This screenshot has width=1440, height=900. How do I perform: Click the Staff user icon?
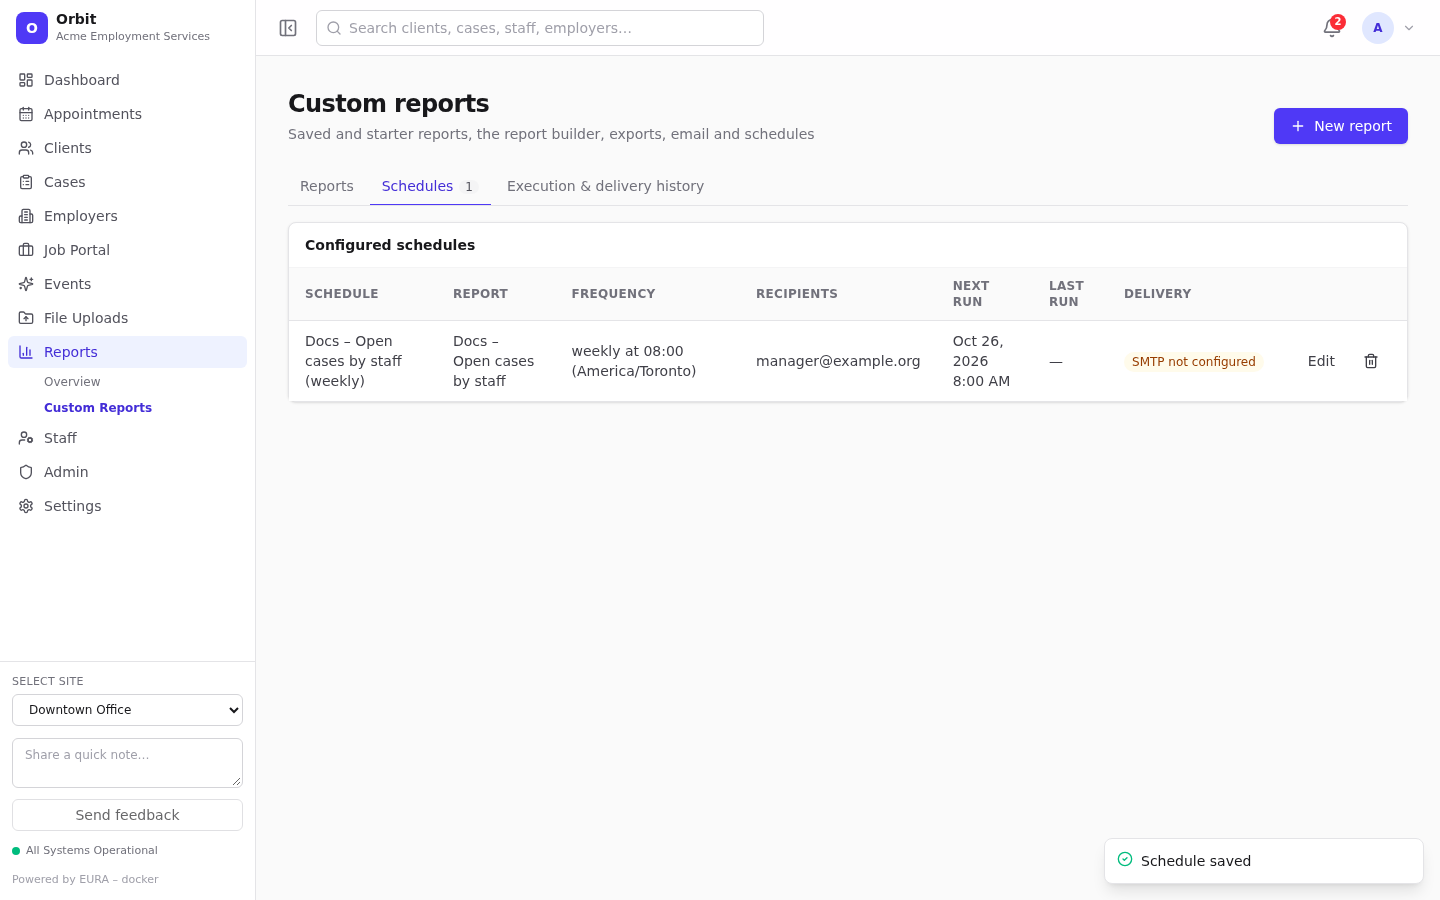26,438
